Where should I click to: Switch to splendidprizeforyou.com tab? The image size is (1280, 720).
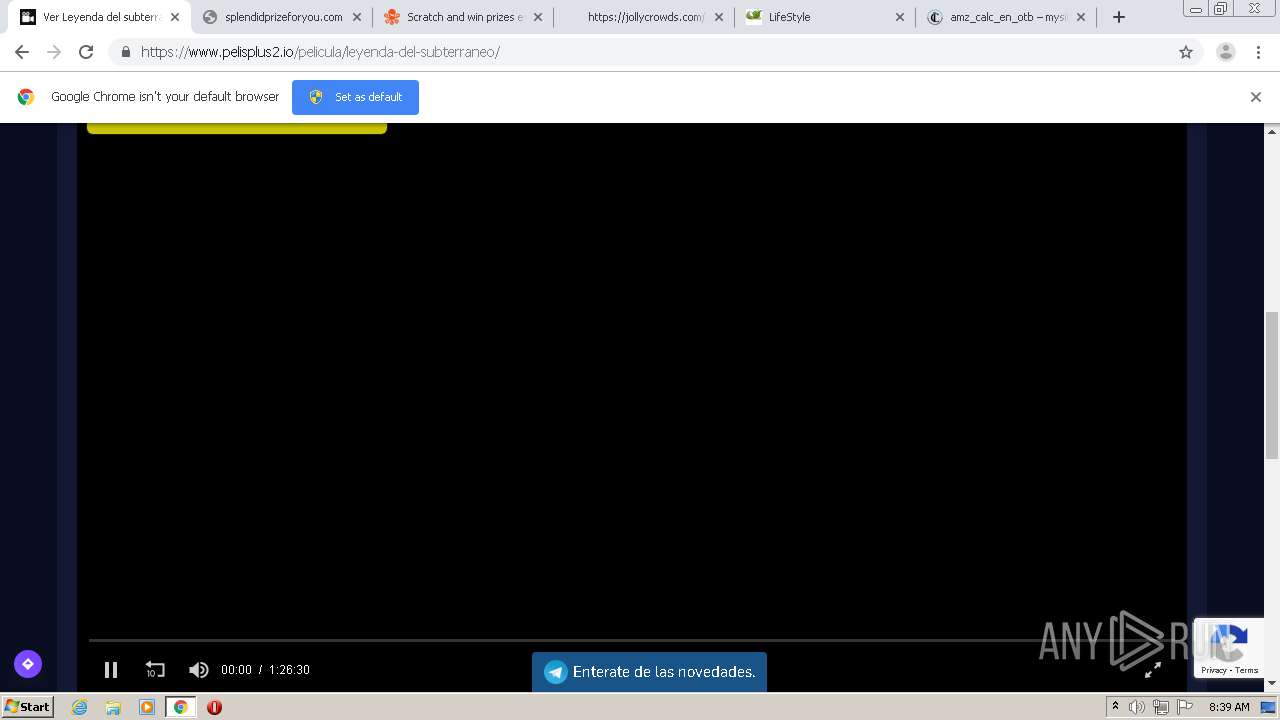(283, 17)
